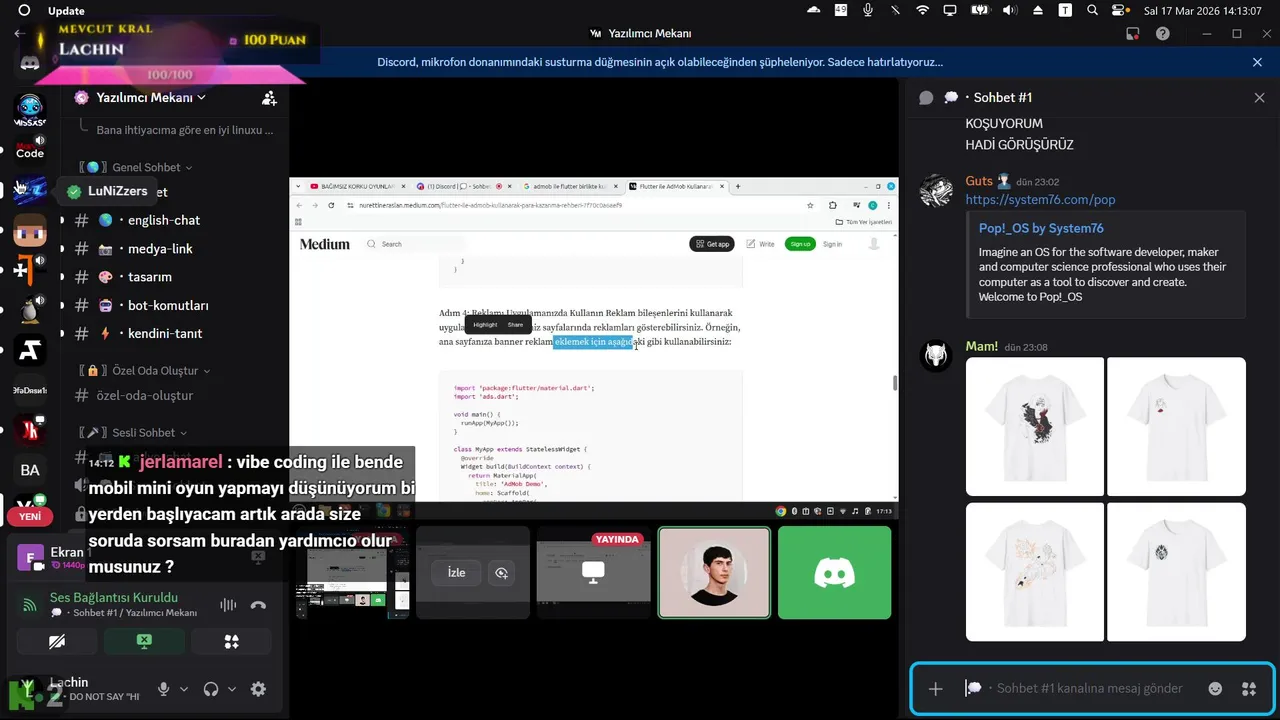Click the date and time clock
Image resolution: width=1280 pixels, height=720 pixels.
click(1203, 10)
